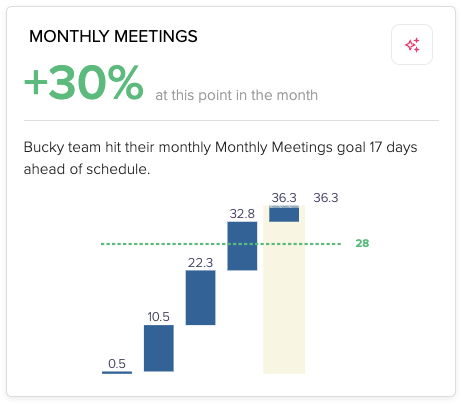Click the MONTHLY MEETINGS card title
Image resolution: width=462 pixels, height=404 pixels.
[x=113, y=36]
